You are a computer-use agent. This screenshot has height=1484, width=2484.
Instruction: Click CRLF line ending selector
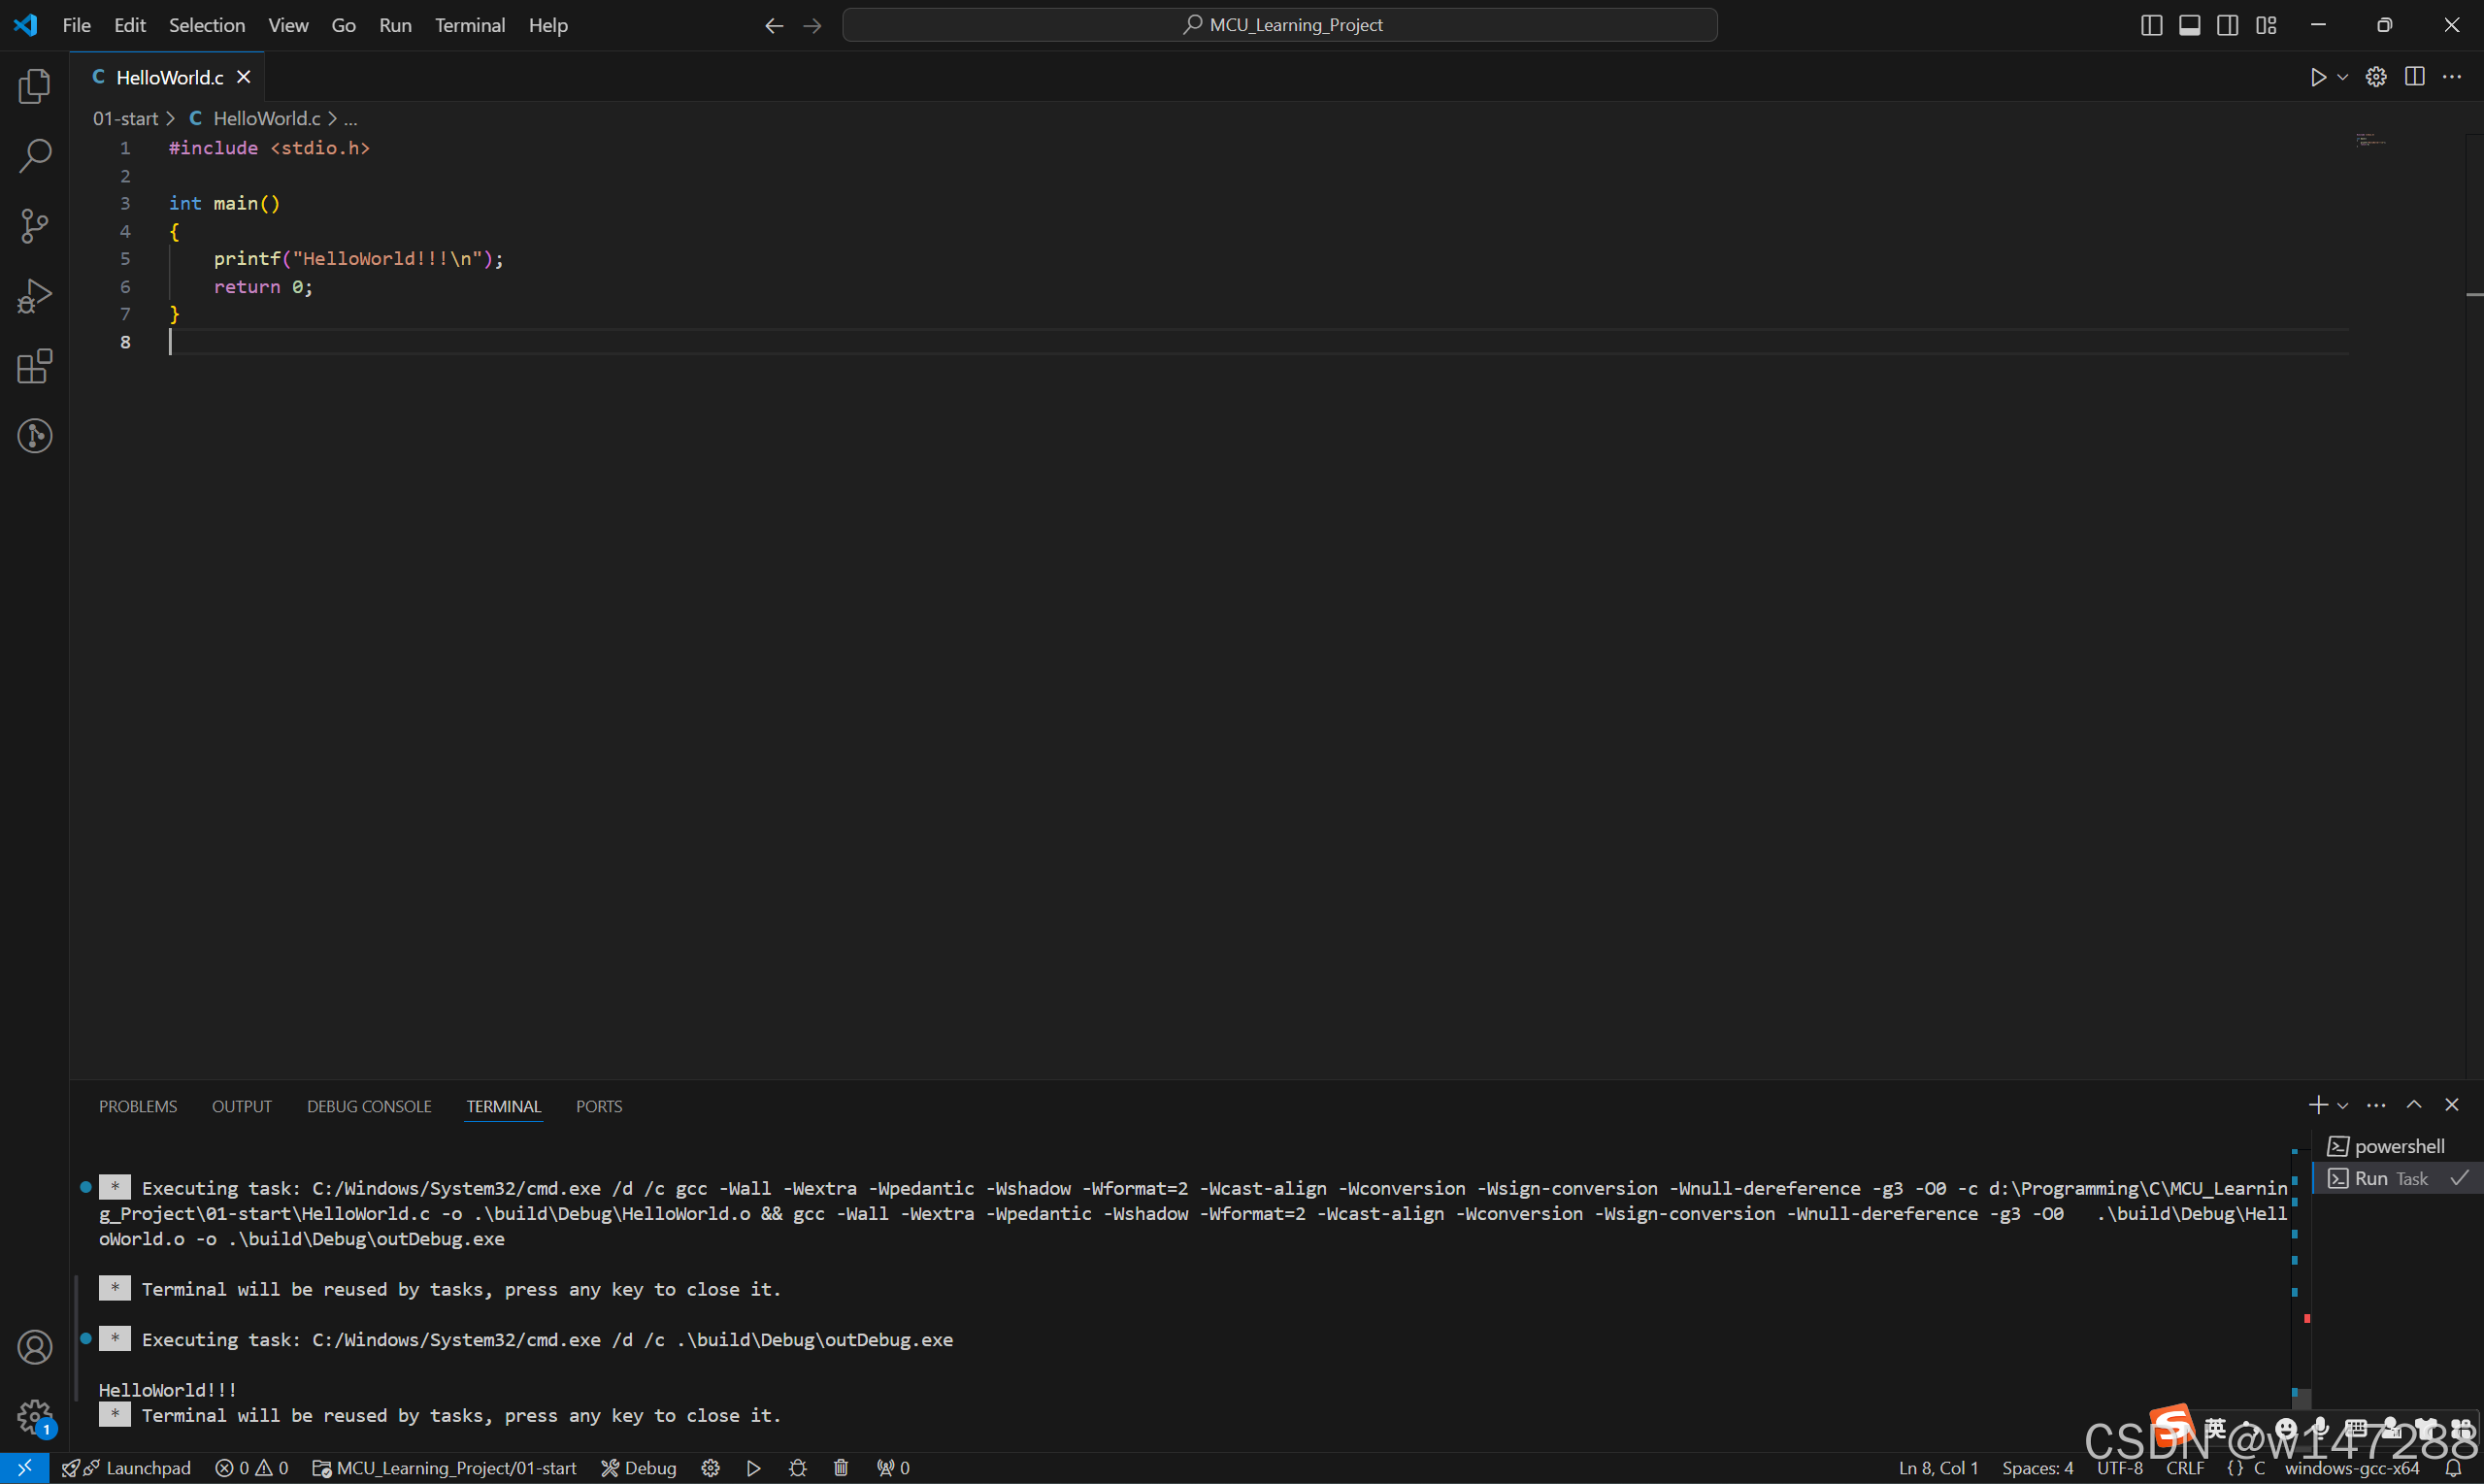(x=2185, y=1467)
